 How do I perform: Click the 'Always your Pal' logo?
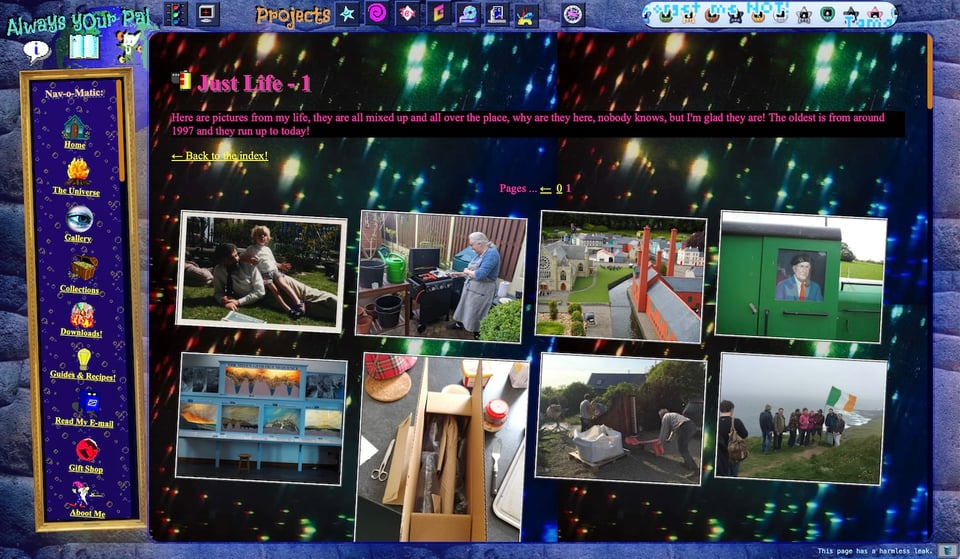click(x=78, y=22)
